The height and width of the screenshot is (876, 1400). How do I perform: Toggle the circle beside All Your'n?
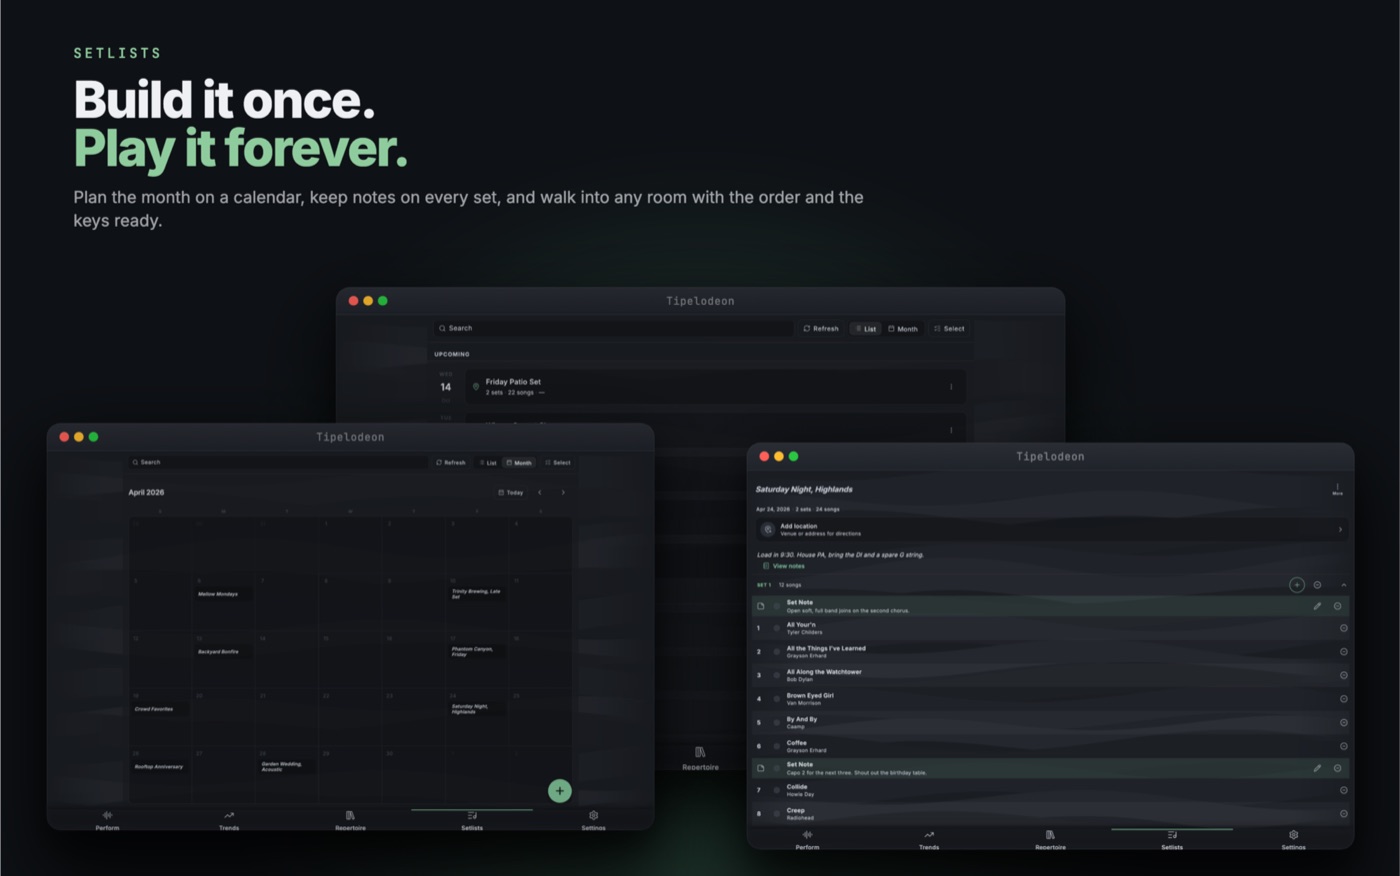click(777, 628)
